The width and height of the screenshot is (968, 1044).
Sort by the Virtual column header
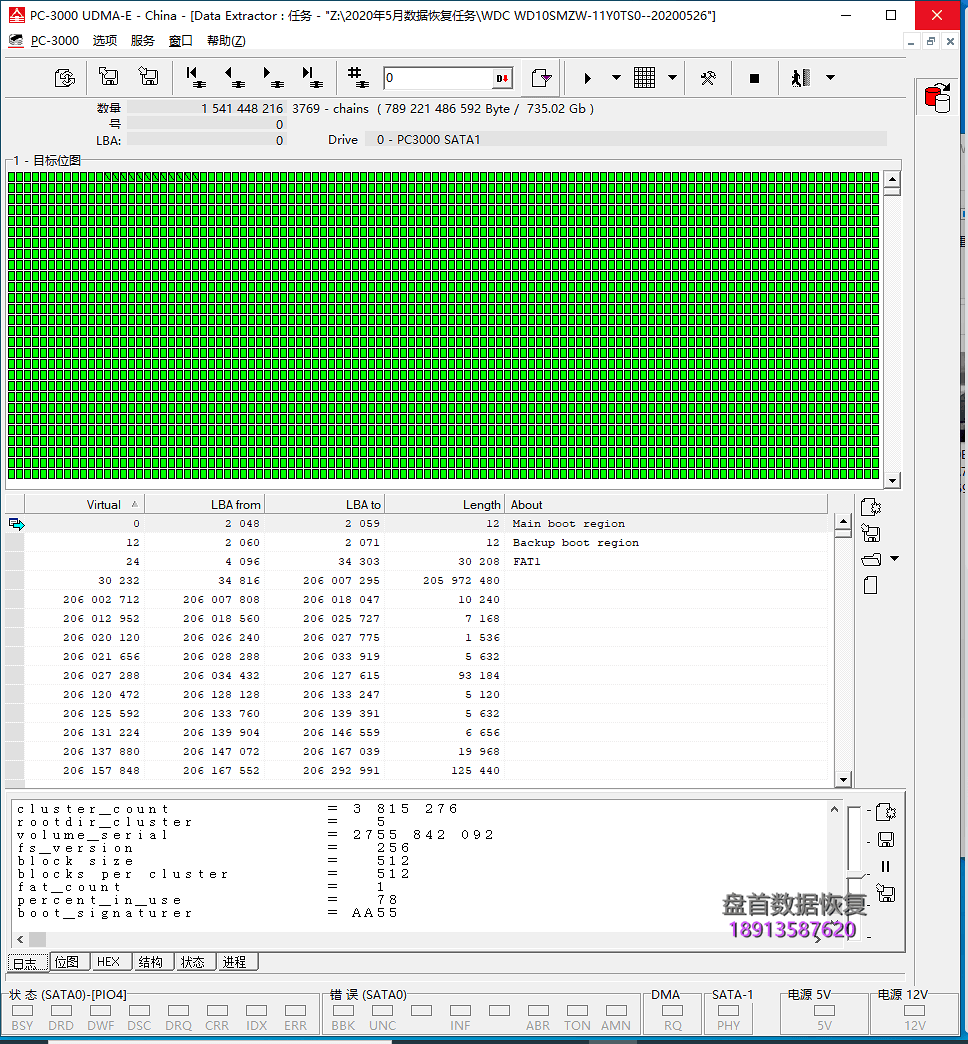click(x=84, y=504)
